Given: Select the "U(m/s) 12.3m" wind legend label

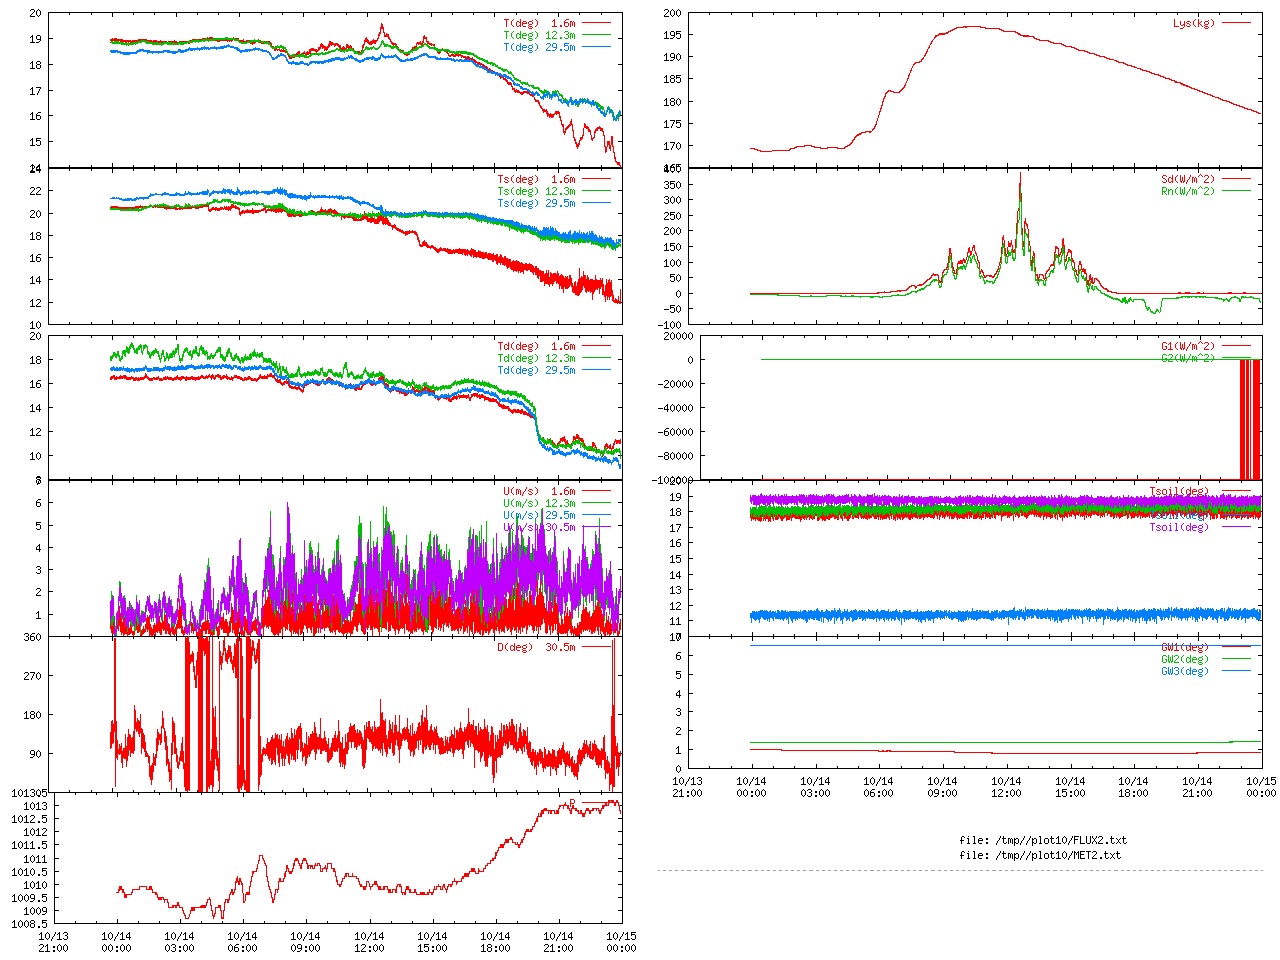Looking at the screenshot, I should (x=539, y=503).
